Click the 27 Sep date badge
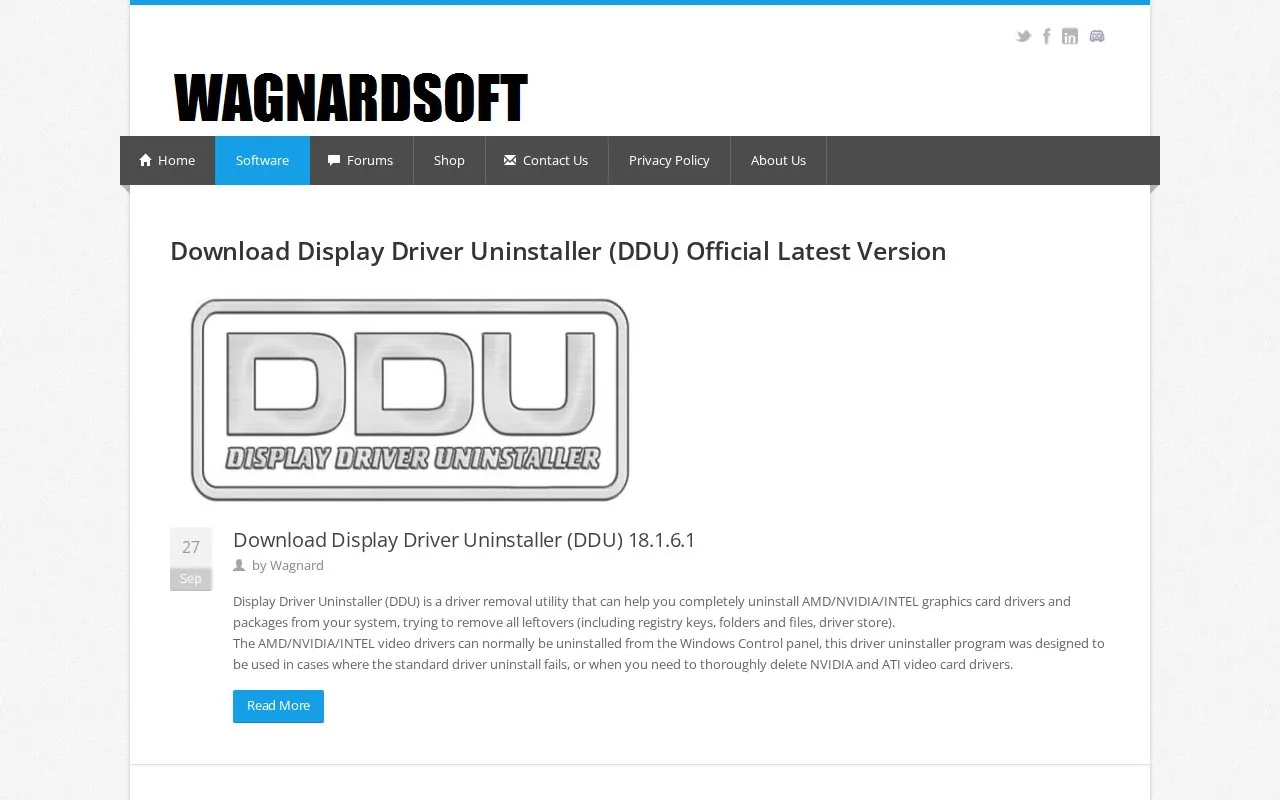1280x800 pixels. [191, 559]
